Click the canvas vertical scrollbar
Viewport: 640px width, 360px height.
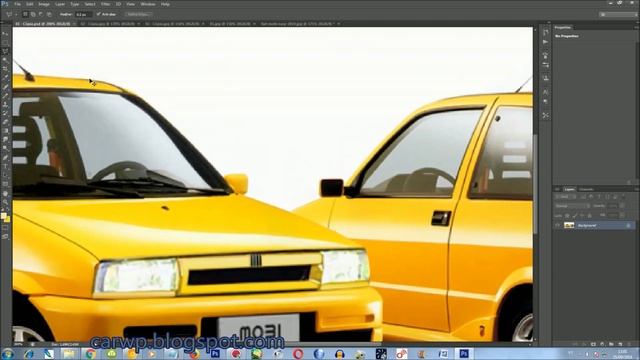coord(535,184)
